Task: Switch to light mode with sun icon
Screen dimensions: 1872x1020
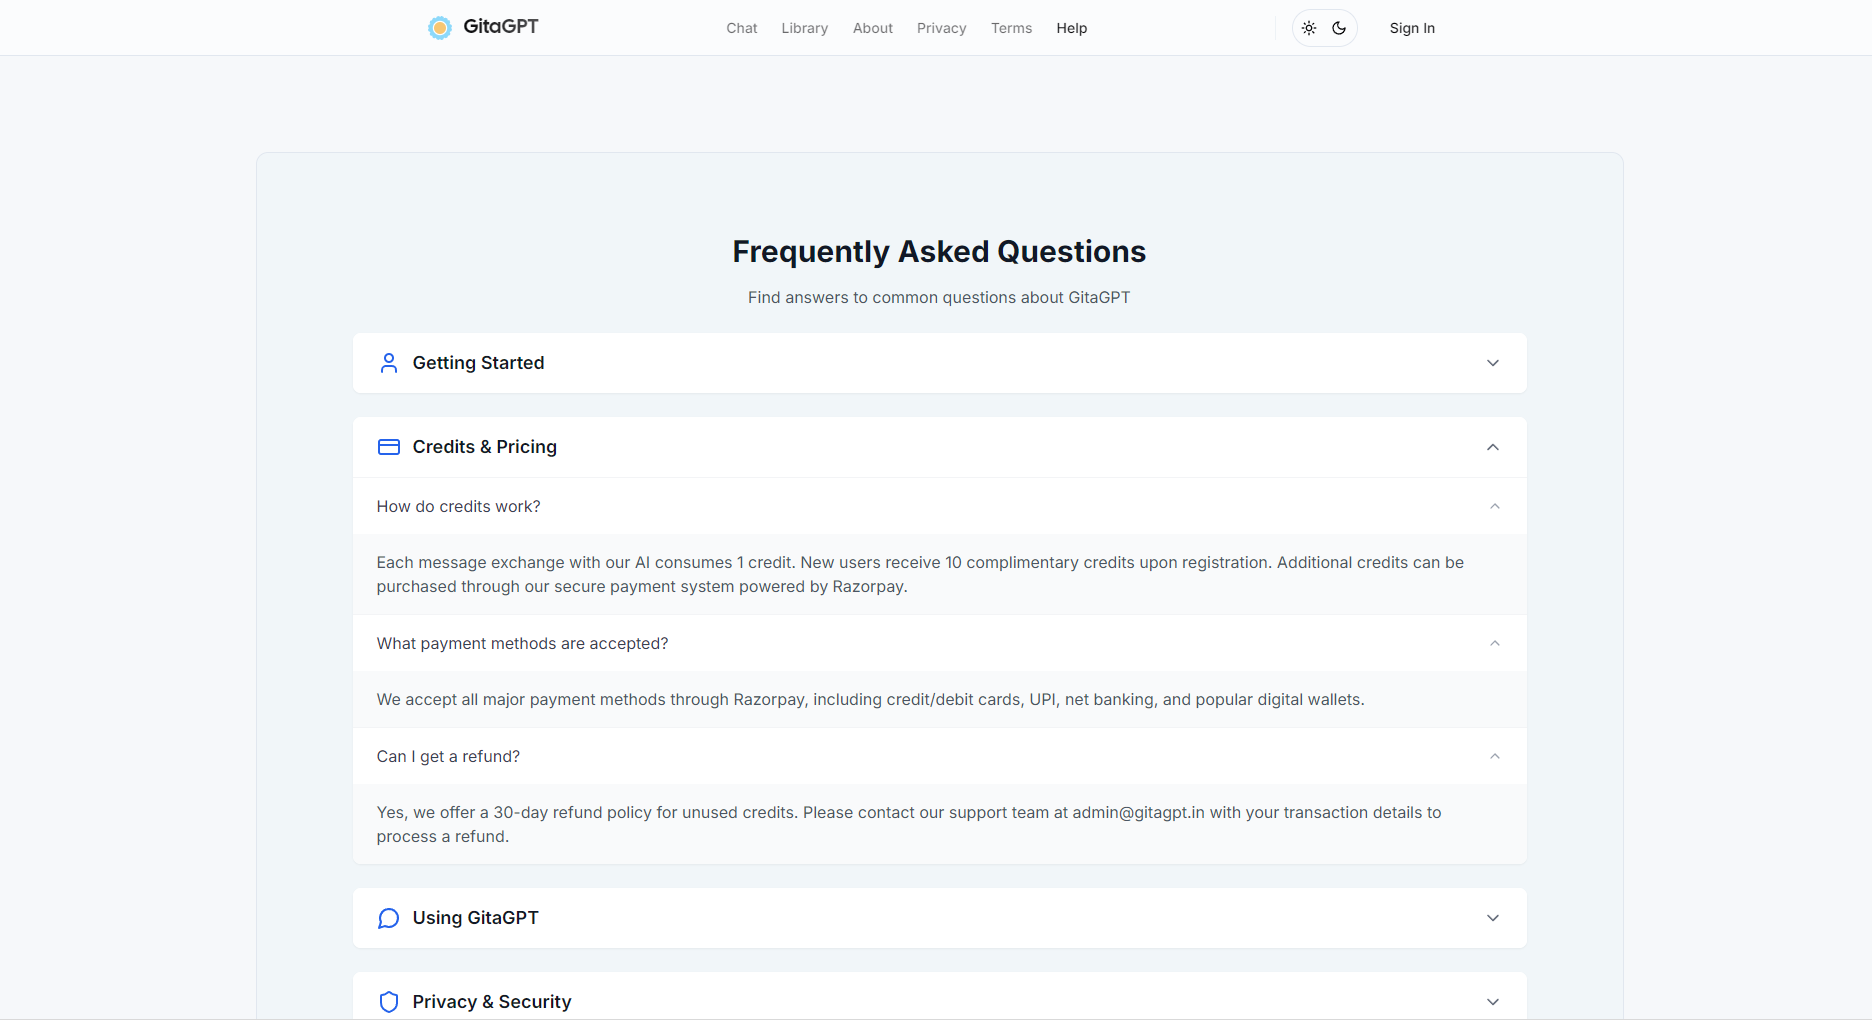Action: [x=1309, y=28]
